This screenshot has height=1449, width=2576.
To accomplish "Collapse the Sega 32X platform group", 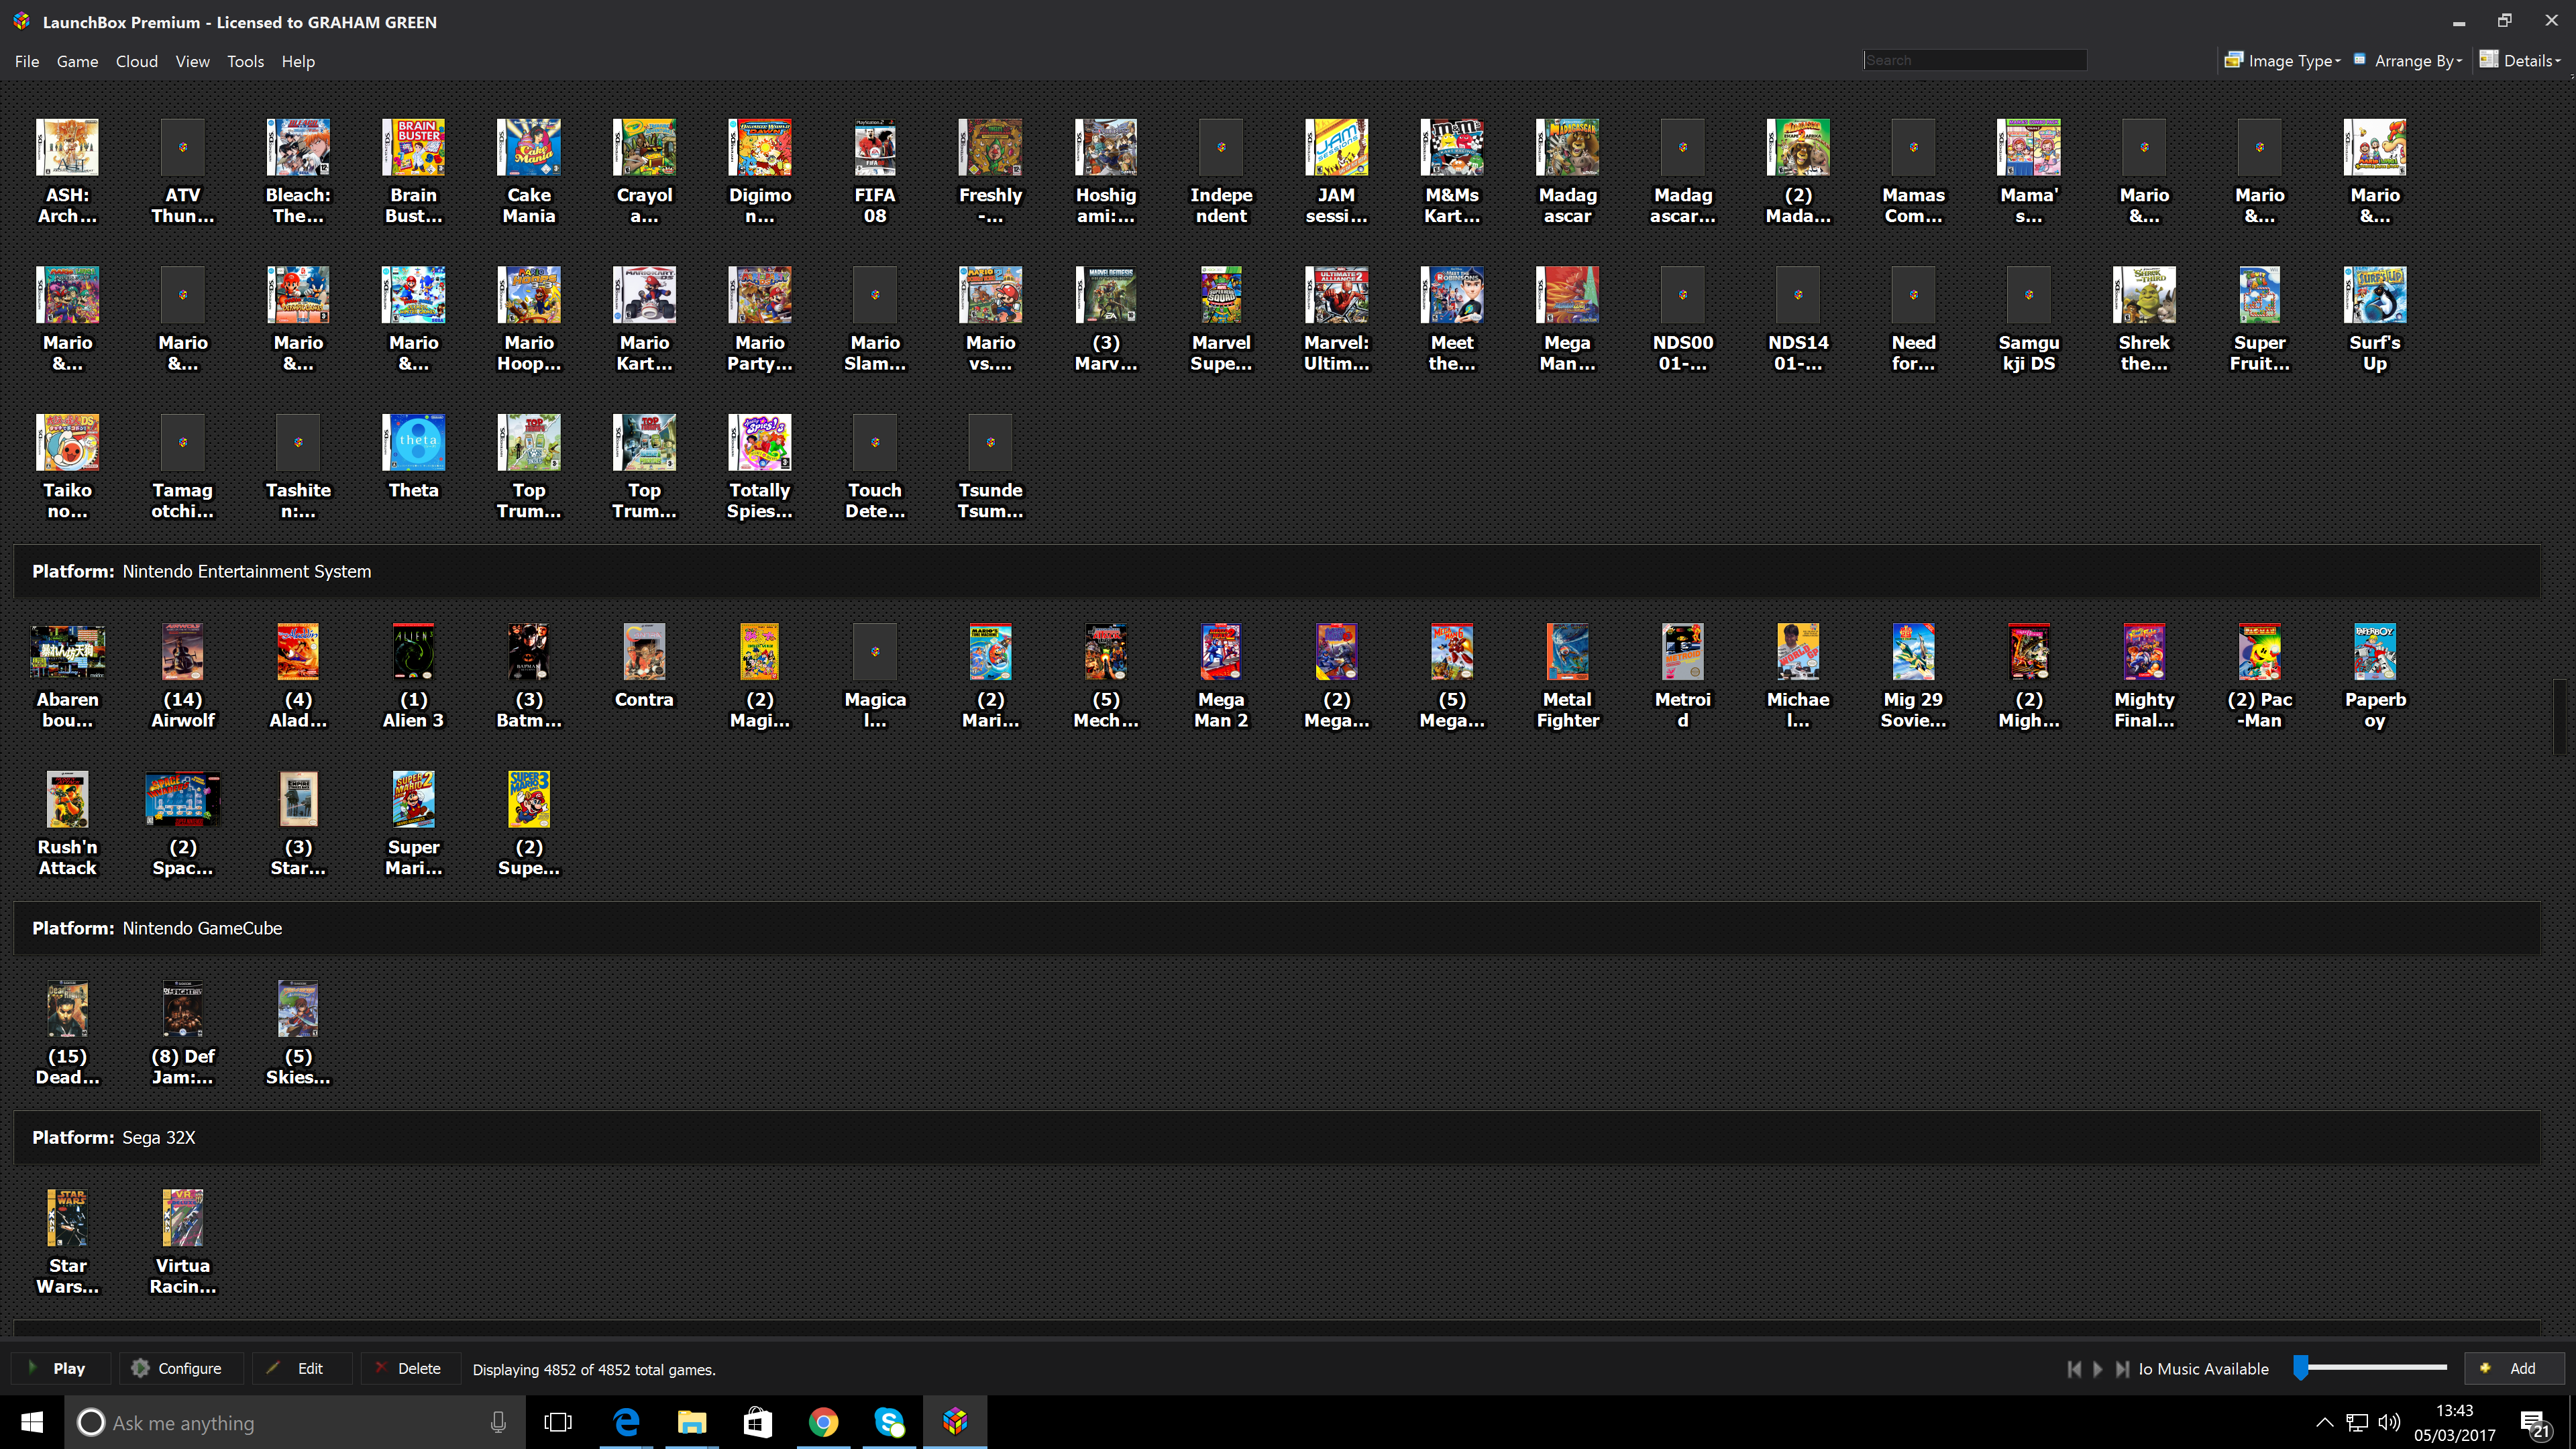I will pyautogui.click(x=1276, y=1137).
